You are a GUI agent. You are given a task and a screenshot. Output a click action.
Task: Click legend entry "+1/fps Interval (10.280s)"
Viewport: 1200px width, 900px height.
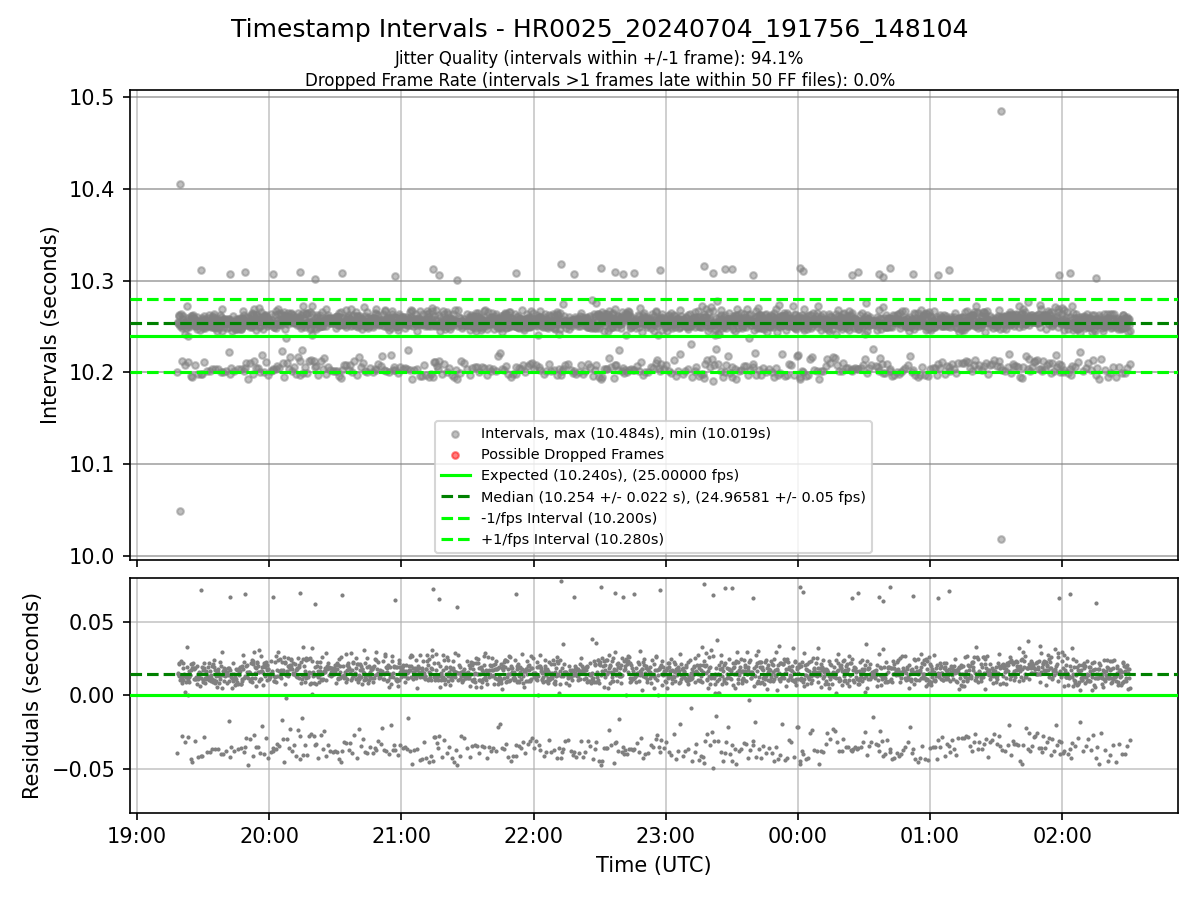(572, 539)
